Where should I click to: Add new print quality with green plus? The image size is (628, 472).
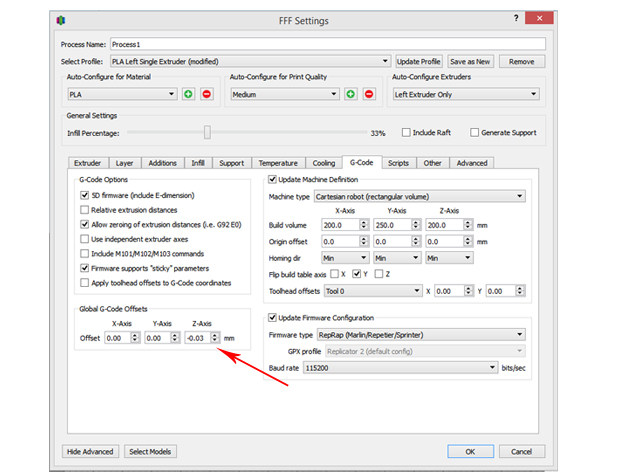click(x=351, y=94)
